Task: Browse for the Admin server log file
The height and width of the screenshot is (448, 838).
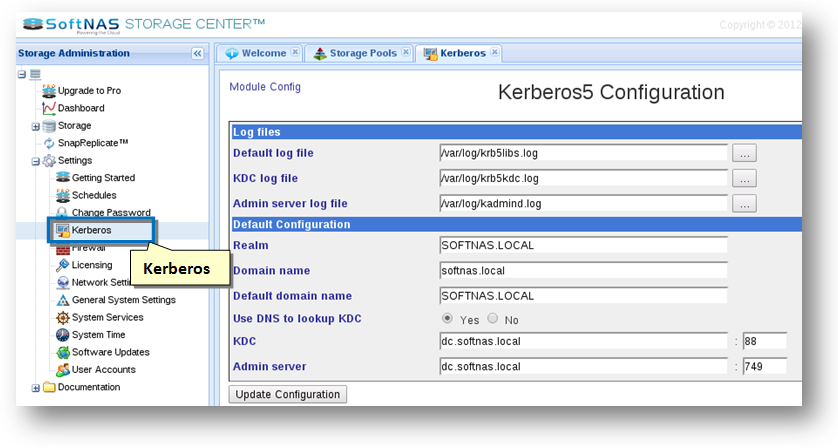Action: pos(744,204)
